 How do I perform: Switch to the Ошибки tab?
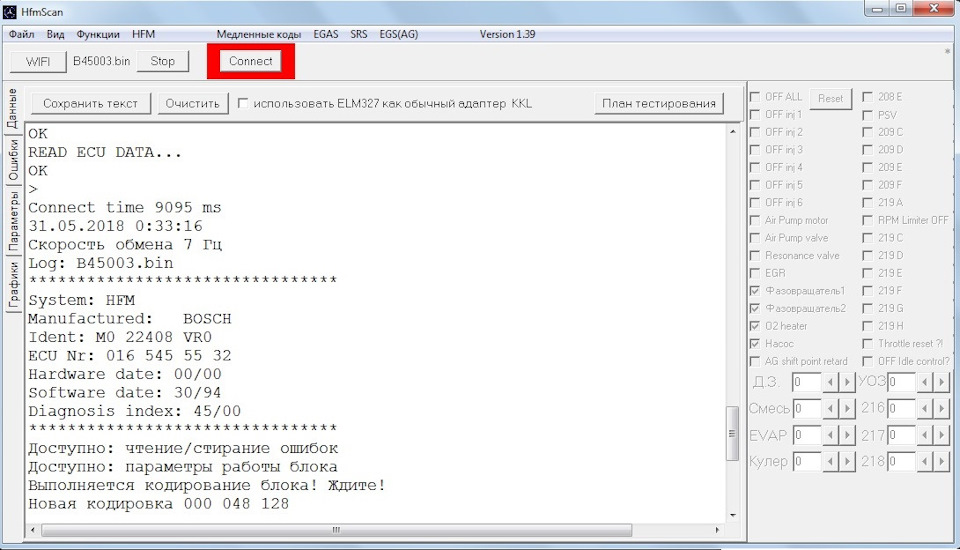[13, 159]
